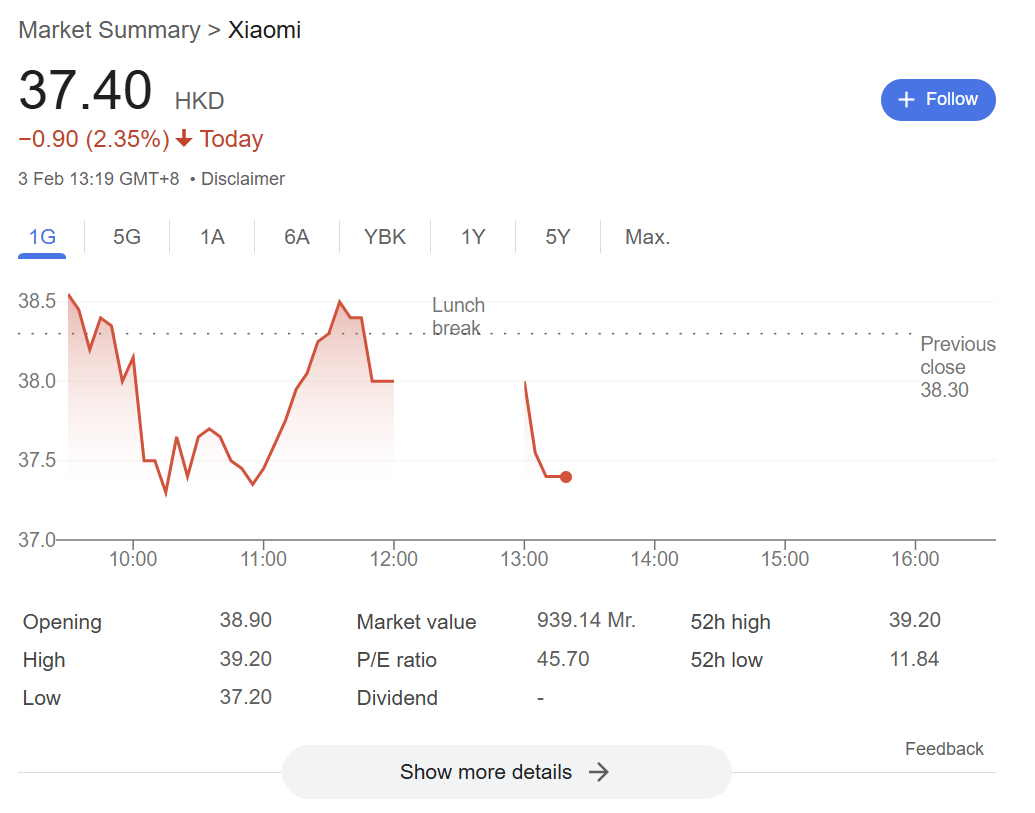Select the 1G time range tab

click(42, 236)
